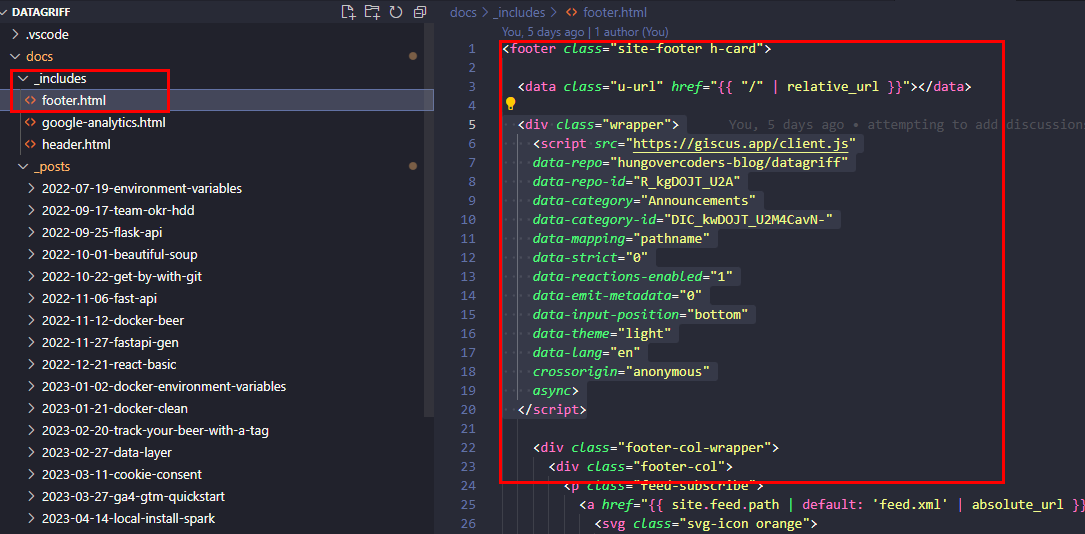1085x534 pixels.
Task: Click the _includes breadcrumb segment
Action: [519, 12]
